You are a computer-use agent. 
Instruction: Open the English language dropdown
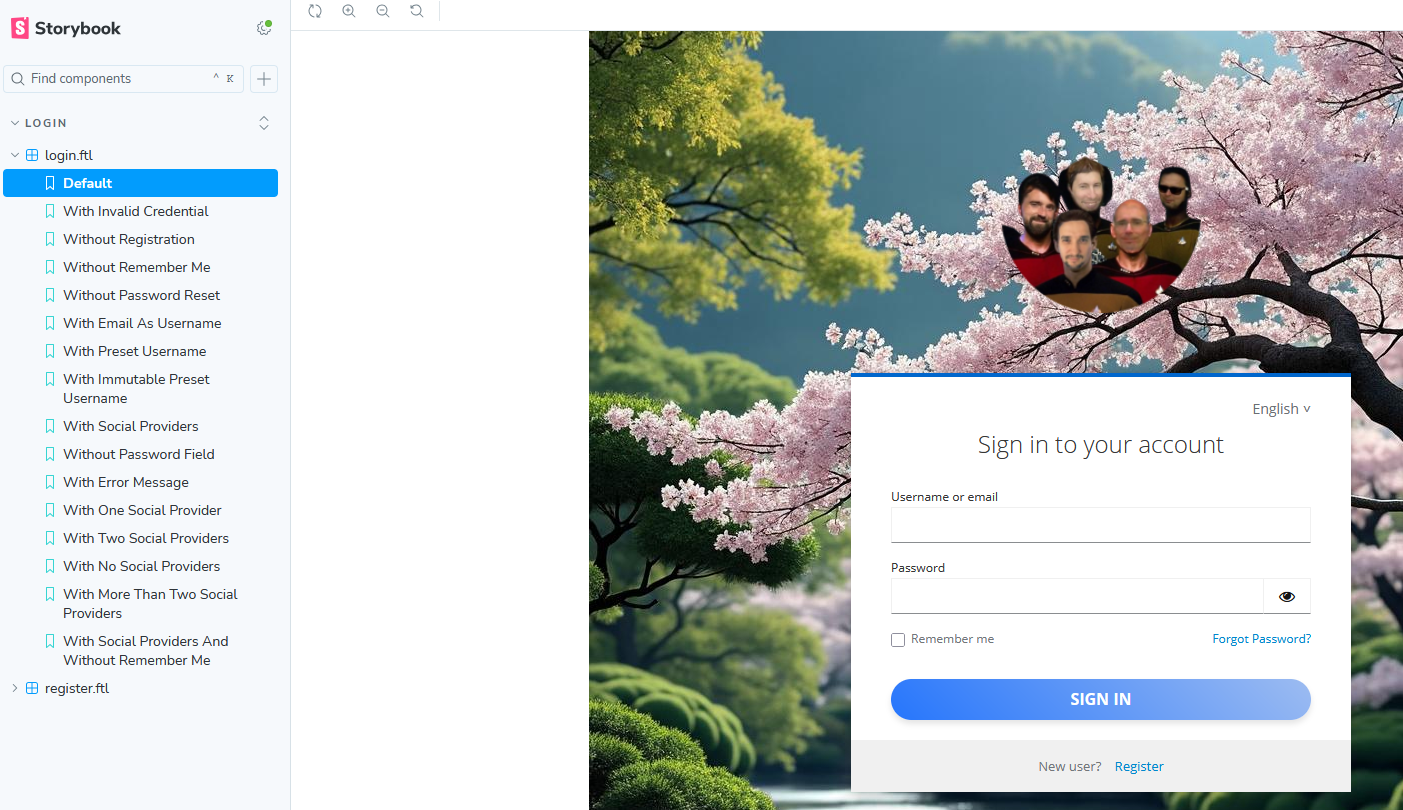pos(1281,409)
